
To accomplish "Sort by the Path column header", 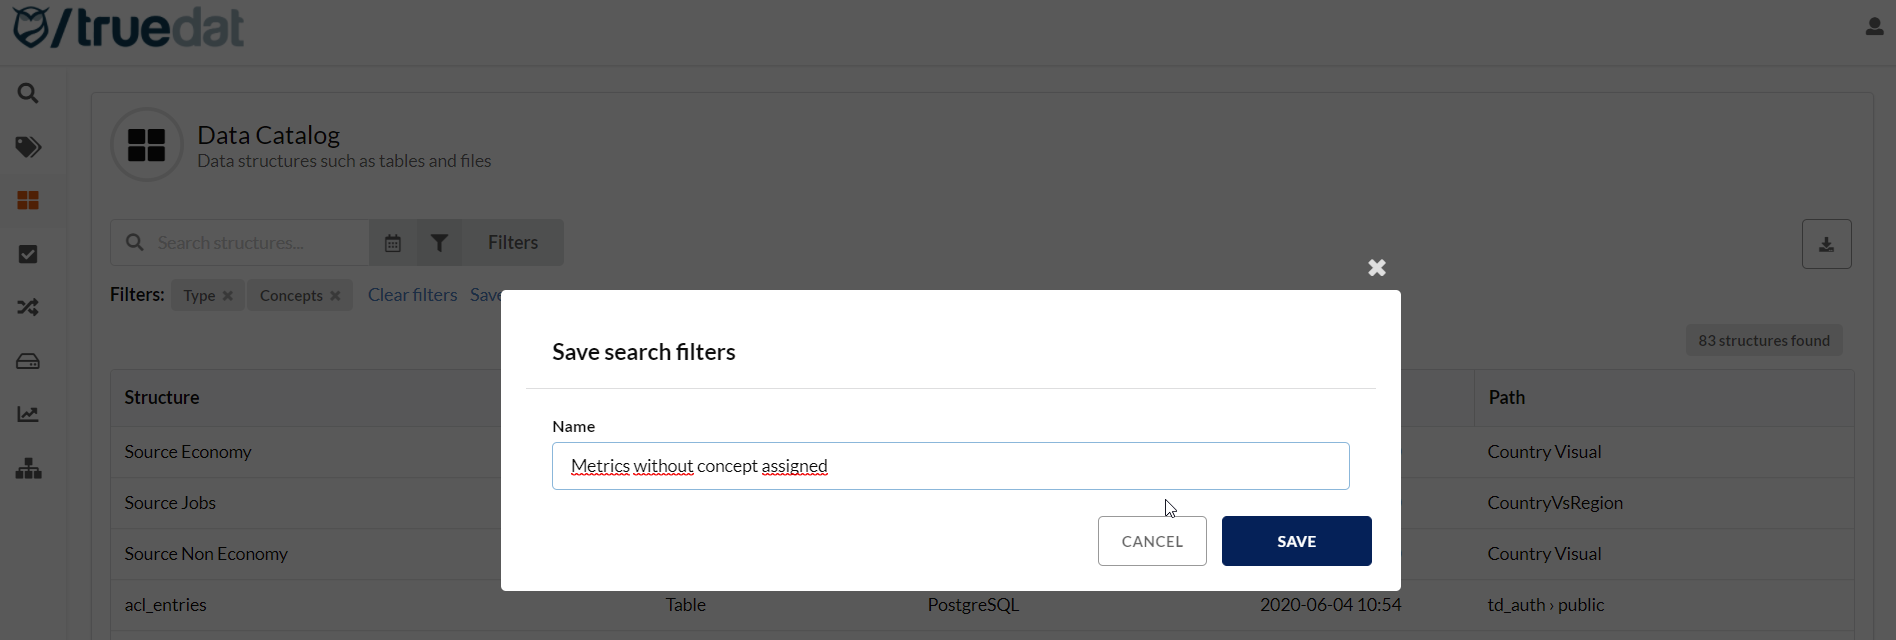I will 1507,397.
